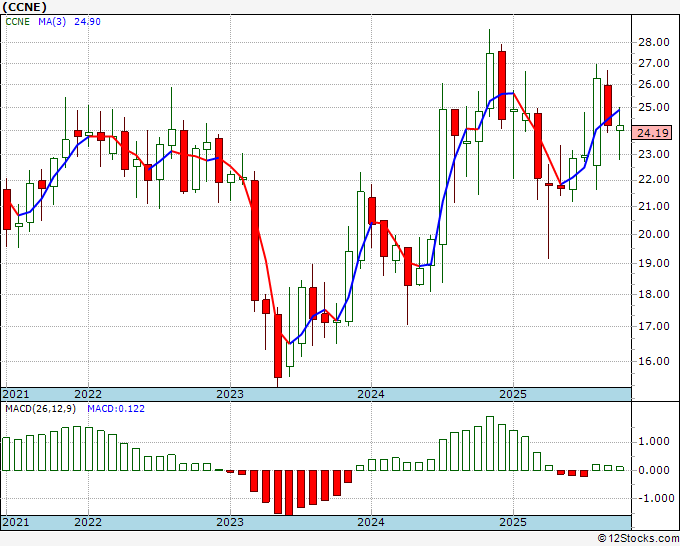Click the 17.00 price axis label

tap(654, 326)
